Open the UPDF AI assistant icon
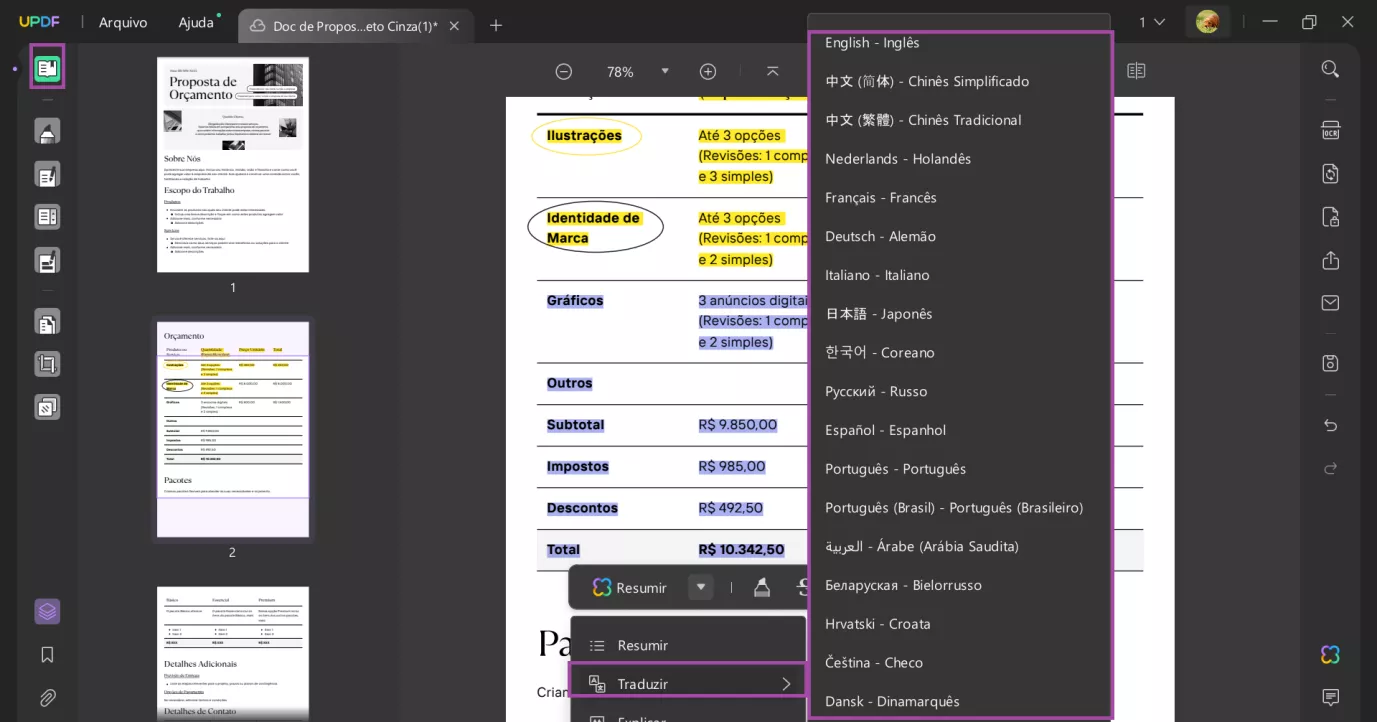Viewport: 1377px width, 722px height. [1330, 655]
